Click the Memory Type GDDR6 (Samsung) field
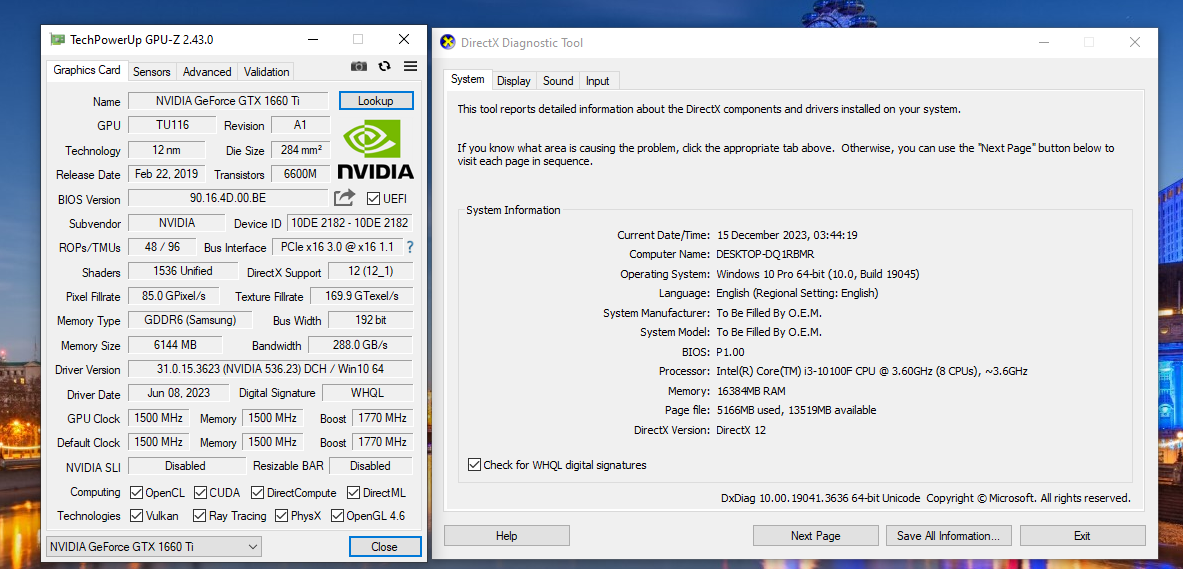 pyautogui.click(x=190, y=320)
